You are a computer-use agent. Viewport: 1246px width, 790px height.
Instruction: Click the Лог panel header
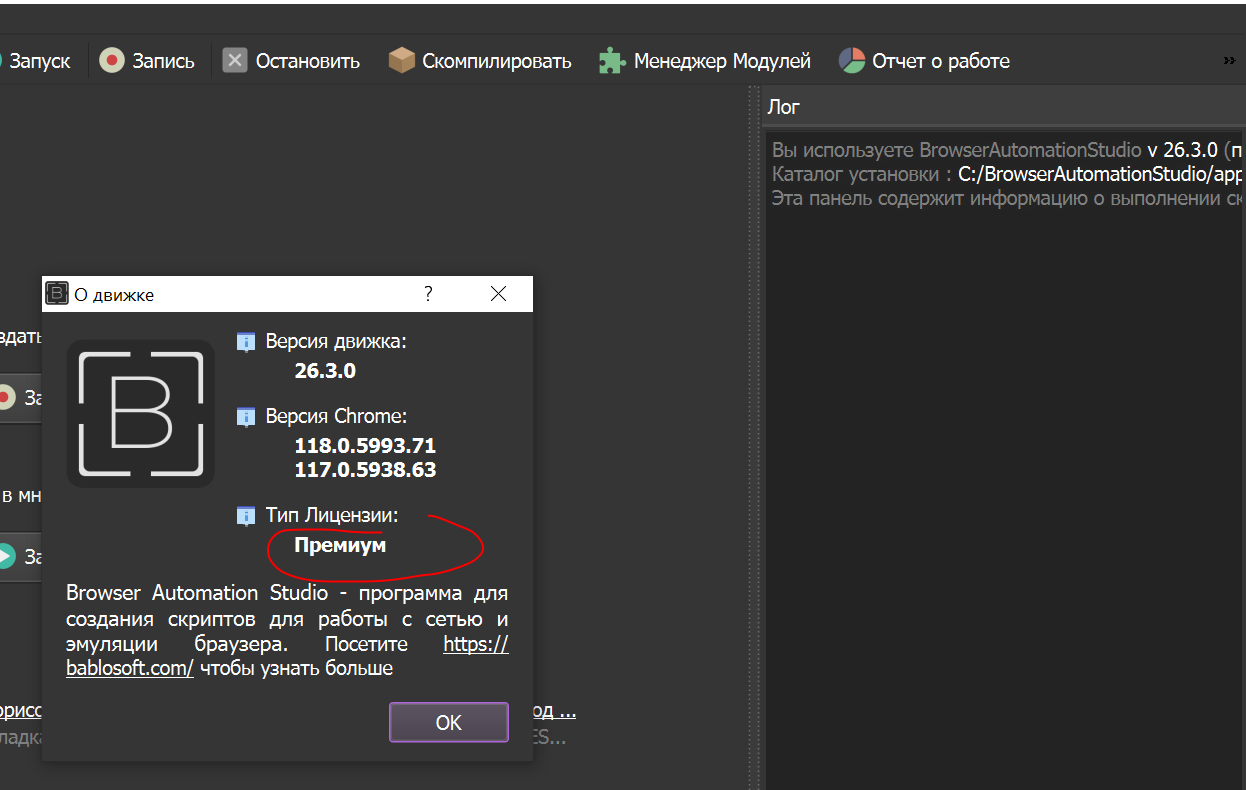point(1000,106)
